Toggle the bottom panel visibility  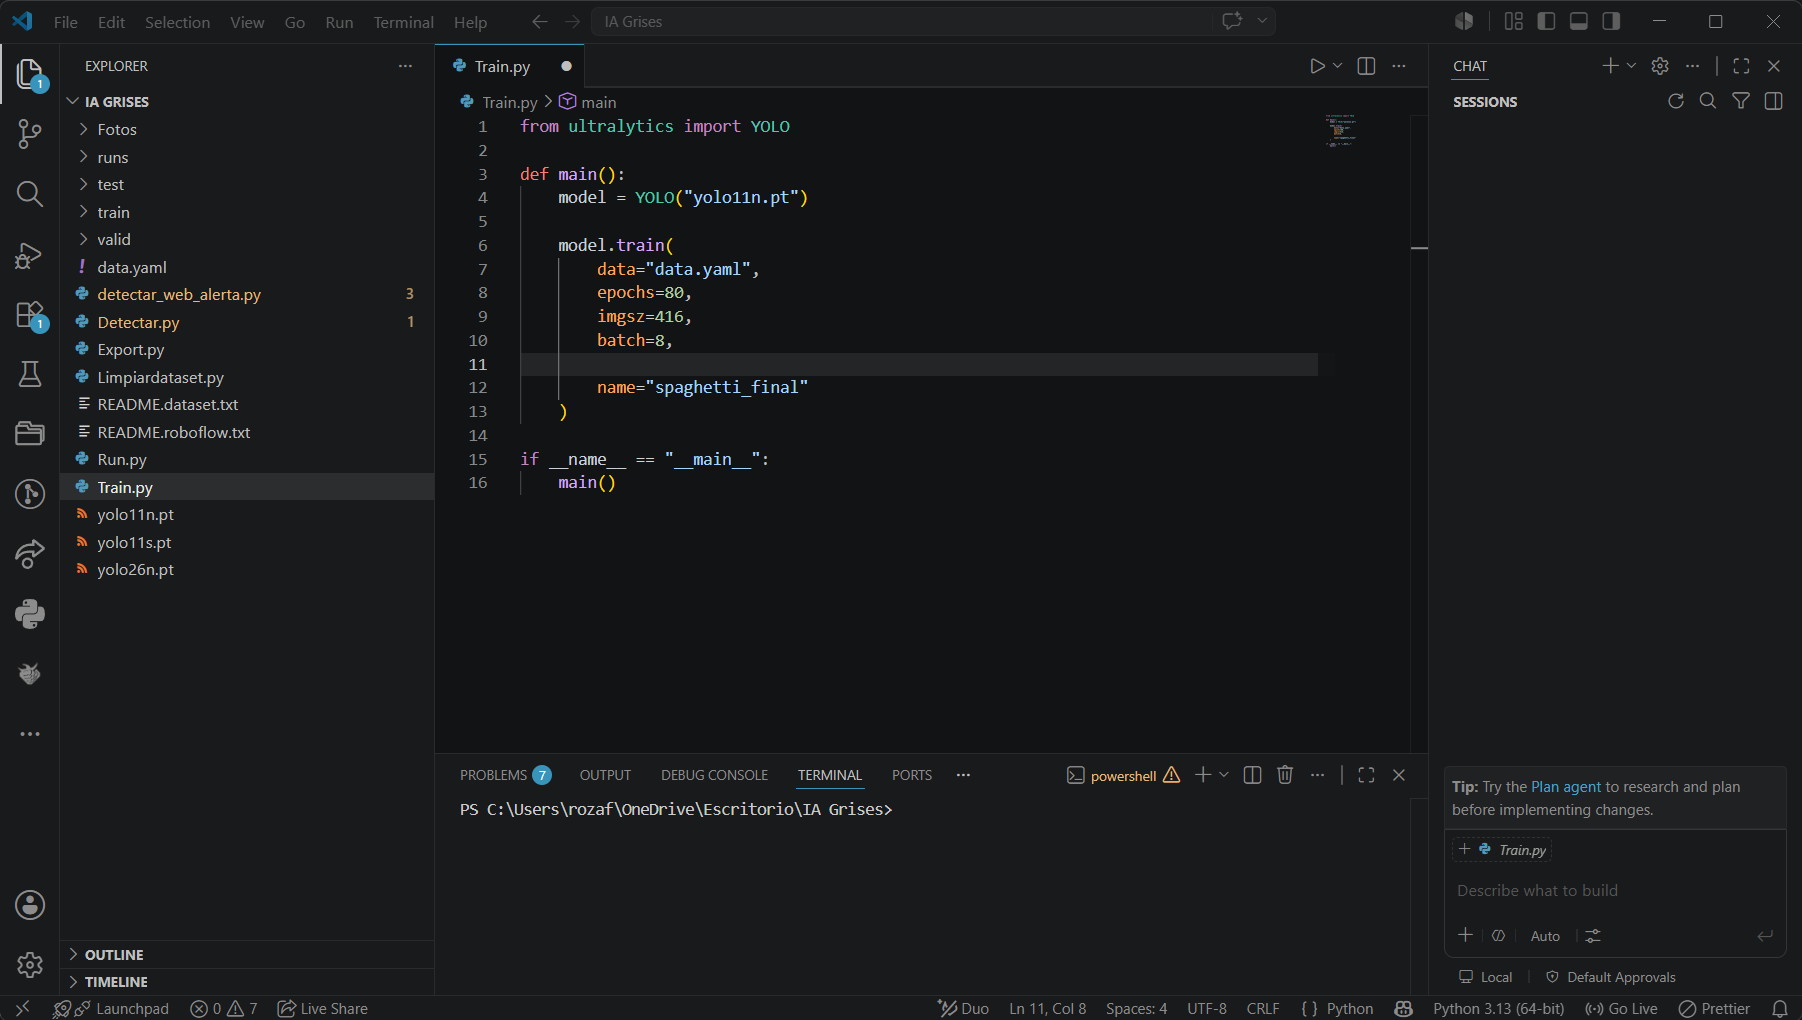tap(1579, 21)
